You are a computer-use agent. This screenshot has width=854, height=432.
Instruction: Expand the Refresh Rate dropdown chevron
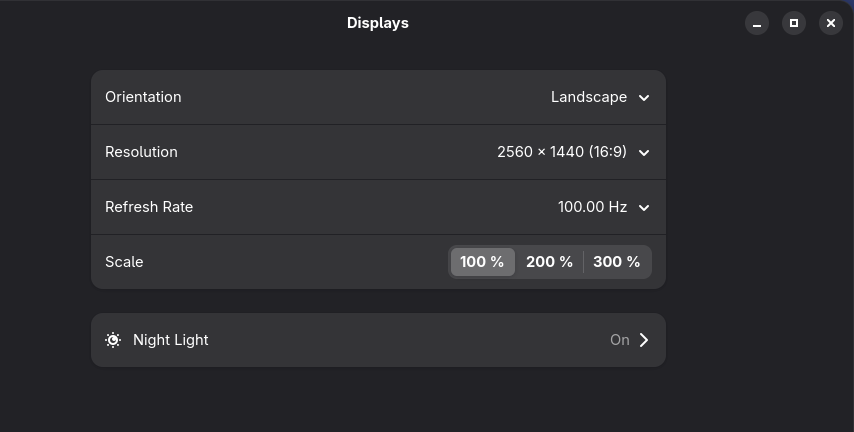click(x=644, y=208)
